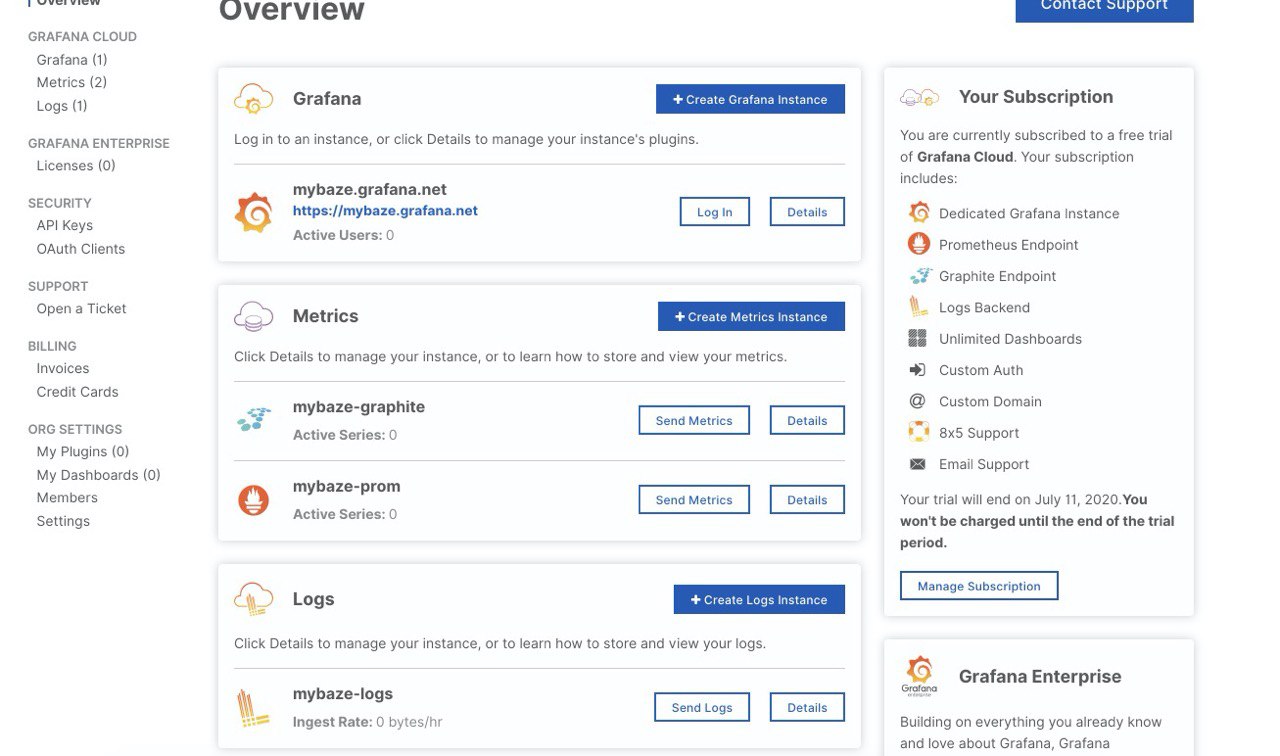Open Overview in the sidebar

click(x=68, y=3)
